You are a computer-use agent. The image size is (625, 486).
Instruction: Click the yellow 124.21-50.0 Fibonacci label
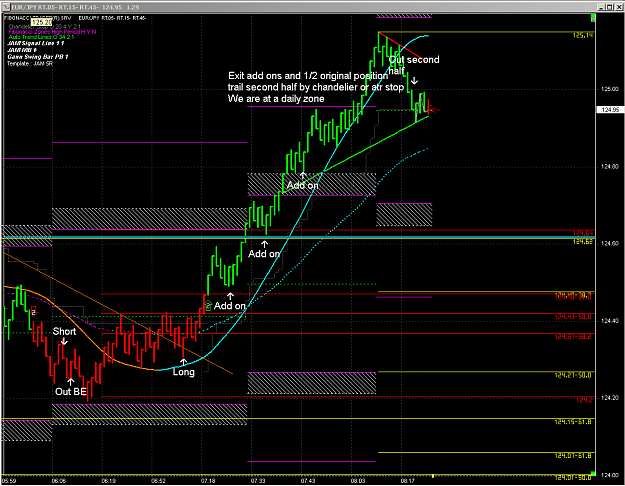point(573,375)
